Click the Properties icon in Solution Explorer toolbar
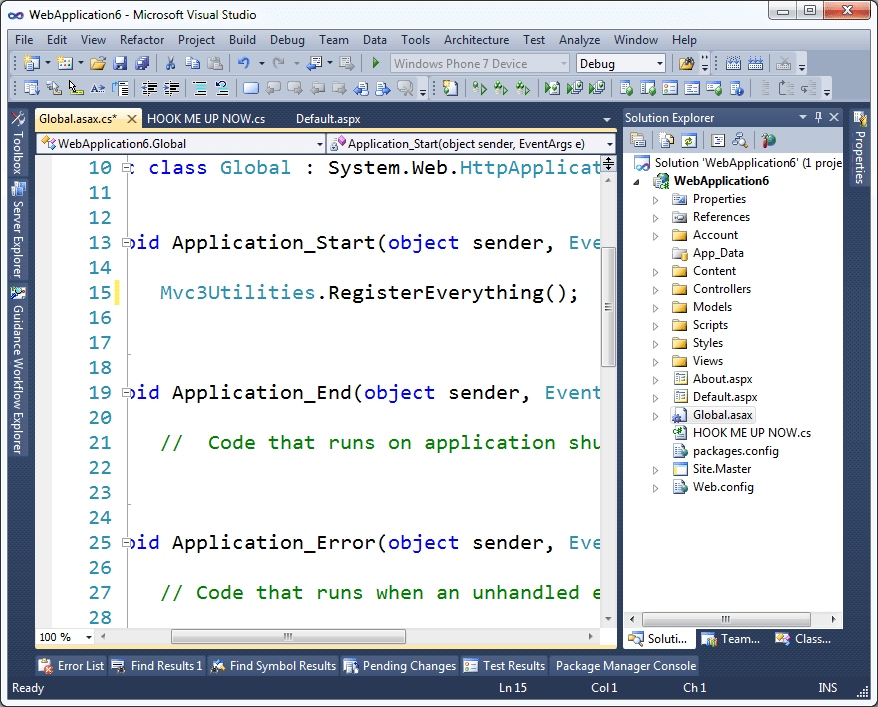Screen dimensions: 878x707 tap(638, 141)
